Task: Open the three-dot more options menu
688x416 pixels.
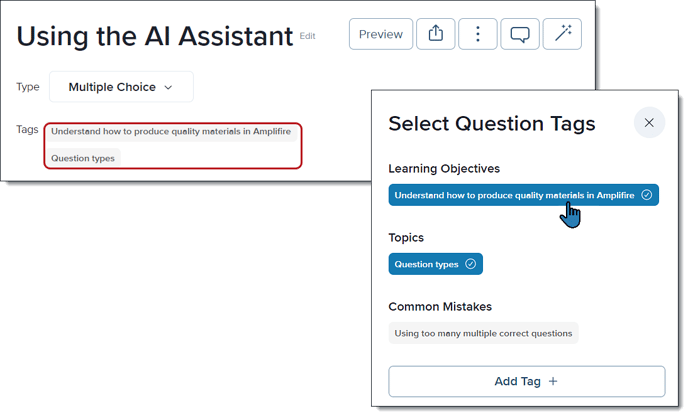Action: pos(478,34)
